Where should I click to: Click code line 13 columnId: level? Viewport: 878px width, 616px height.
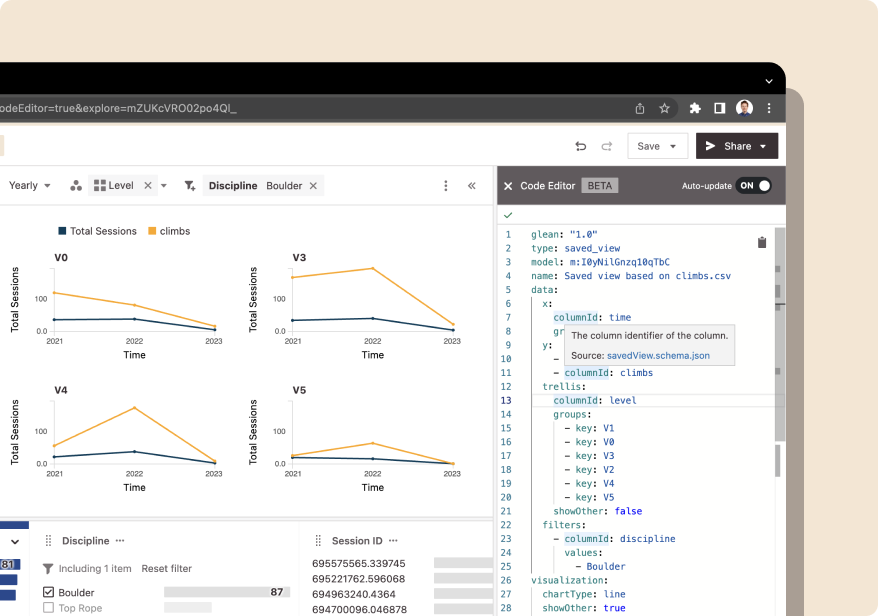pos(595,400)
